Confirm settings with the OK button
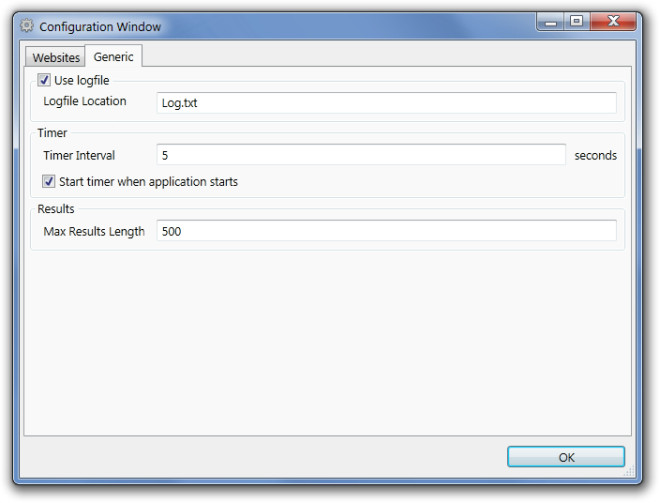Image resolution: width=660 pixels, height=503 pixels. (566, 457)
